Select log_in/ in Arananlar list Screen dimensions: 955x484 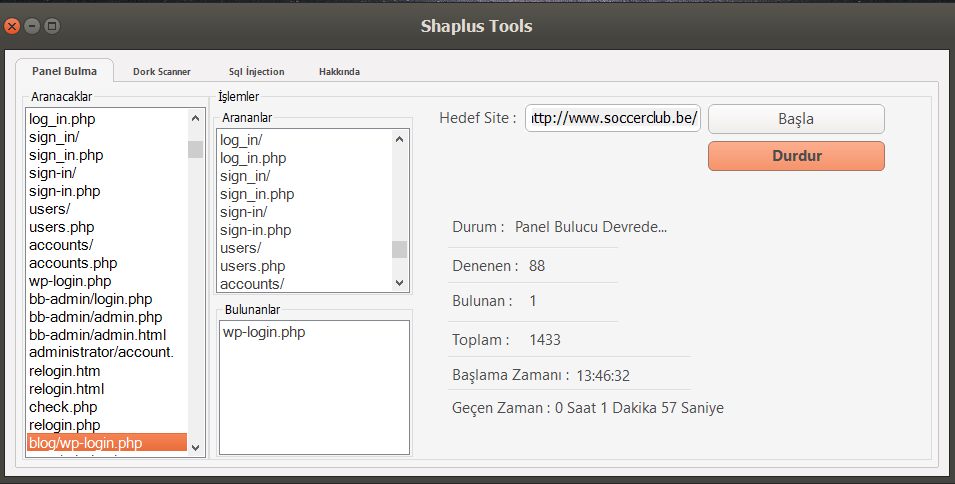click(x=305, y=140)
